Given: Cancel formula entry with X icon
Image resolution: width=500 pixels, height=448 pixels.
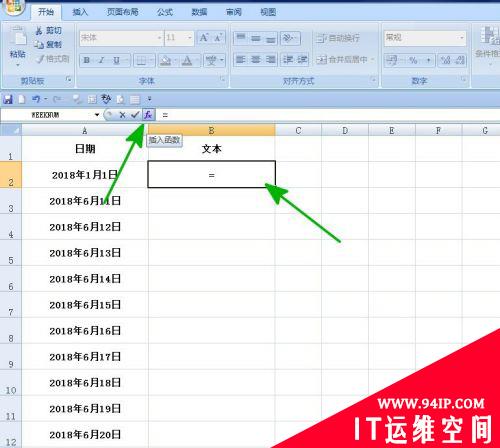Looking at the screenshot, I should [122, 115].
